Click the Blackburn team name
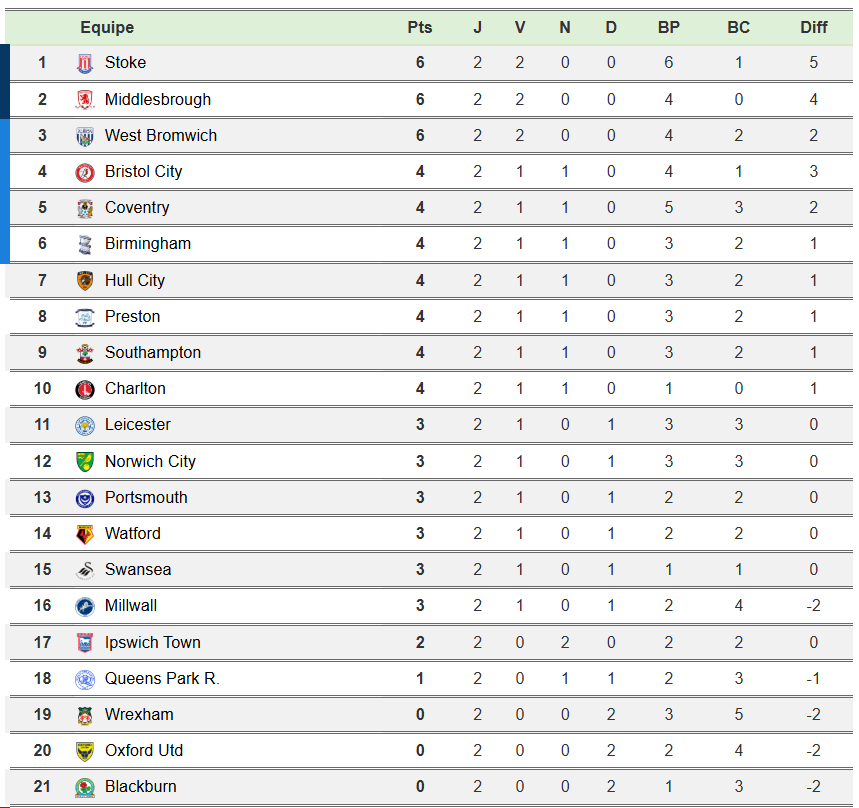The width and height of the screenshot is (859, 808). tap(140, 787)
